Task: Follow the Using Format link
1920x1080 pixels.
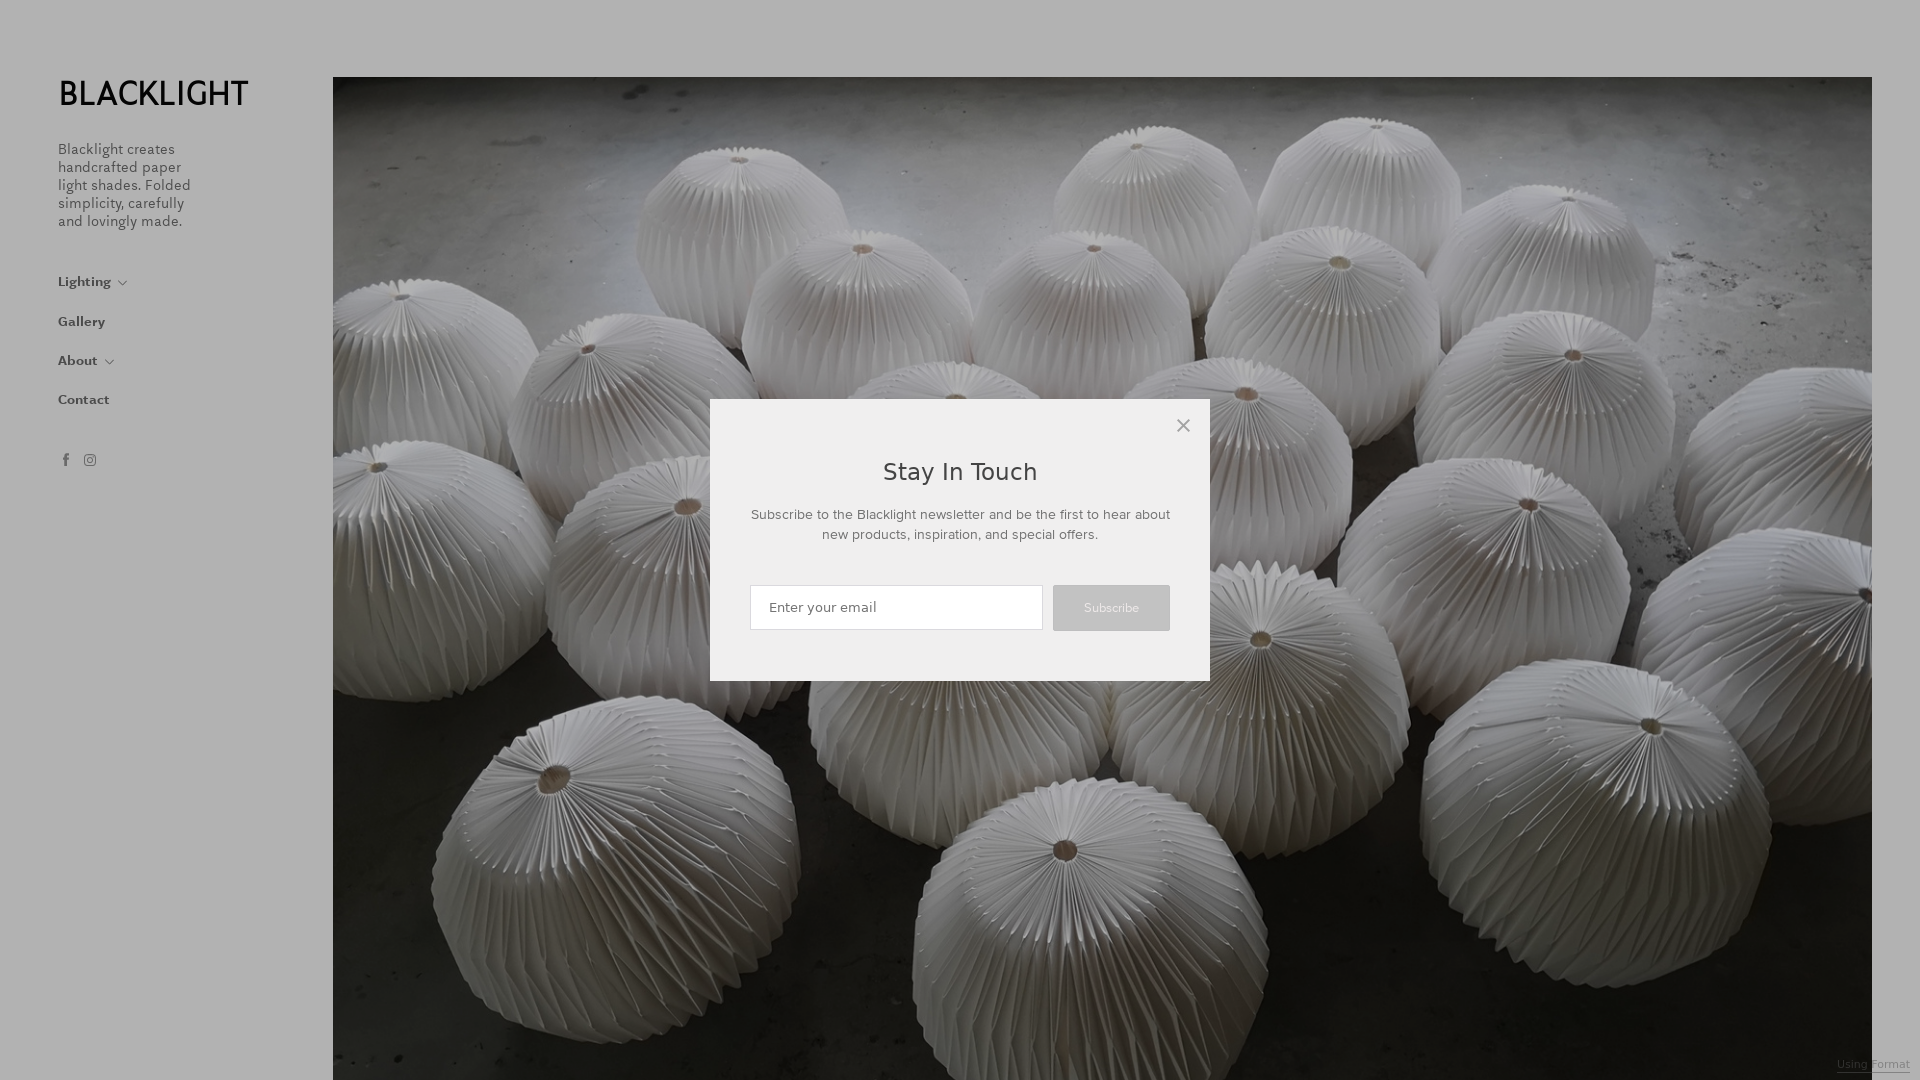Action: click(x=1873, y=1065)
